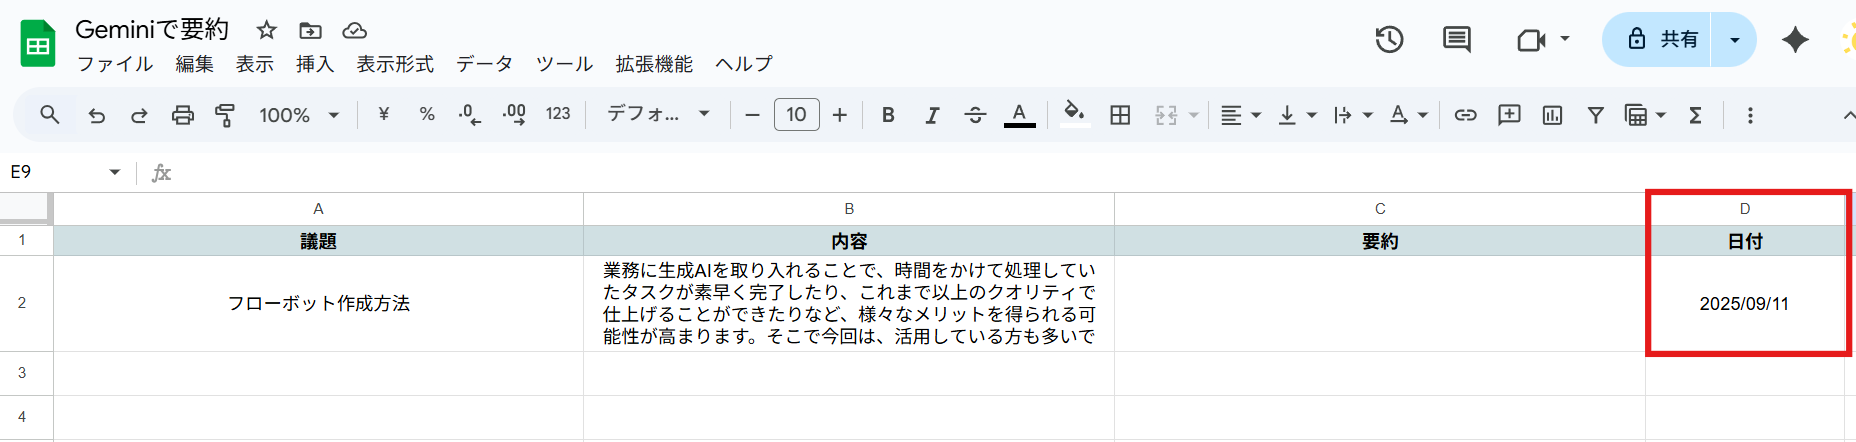Activate paint format roller

[225, 115]
